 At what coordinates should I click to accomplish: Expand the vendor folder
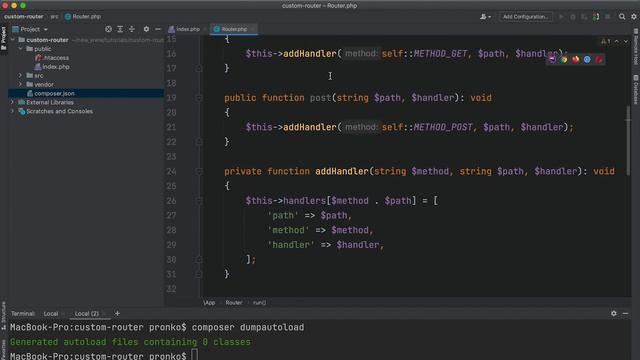click(20, 84)
